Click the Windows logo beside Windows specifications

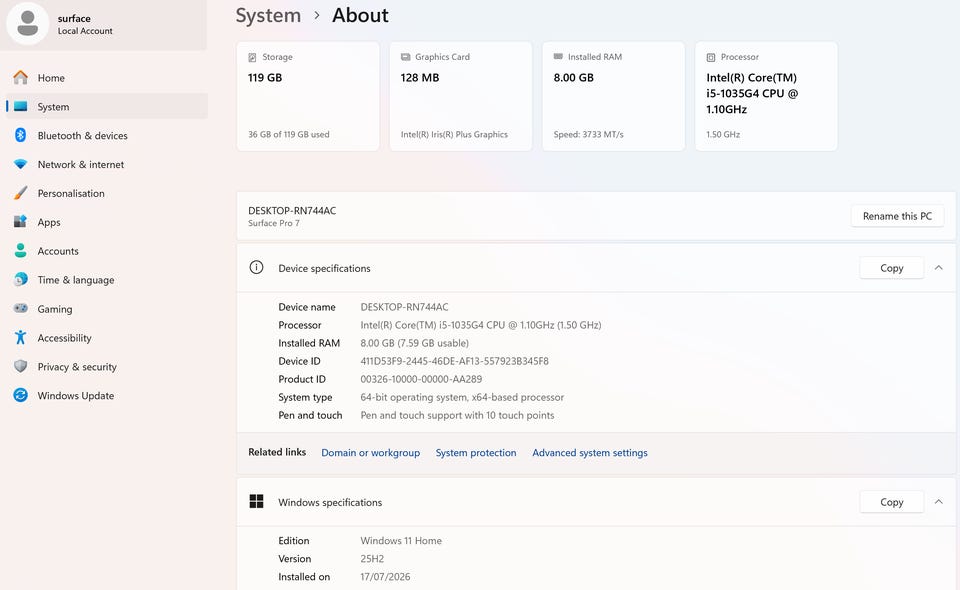256,501
